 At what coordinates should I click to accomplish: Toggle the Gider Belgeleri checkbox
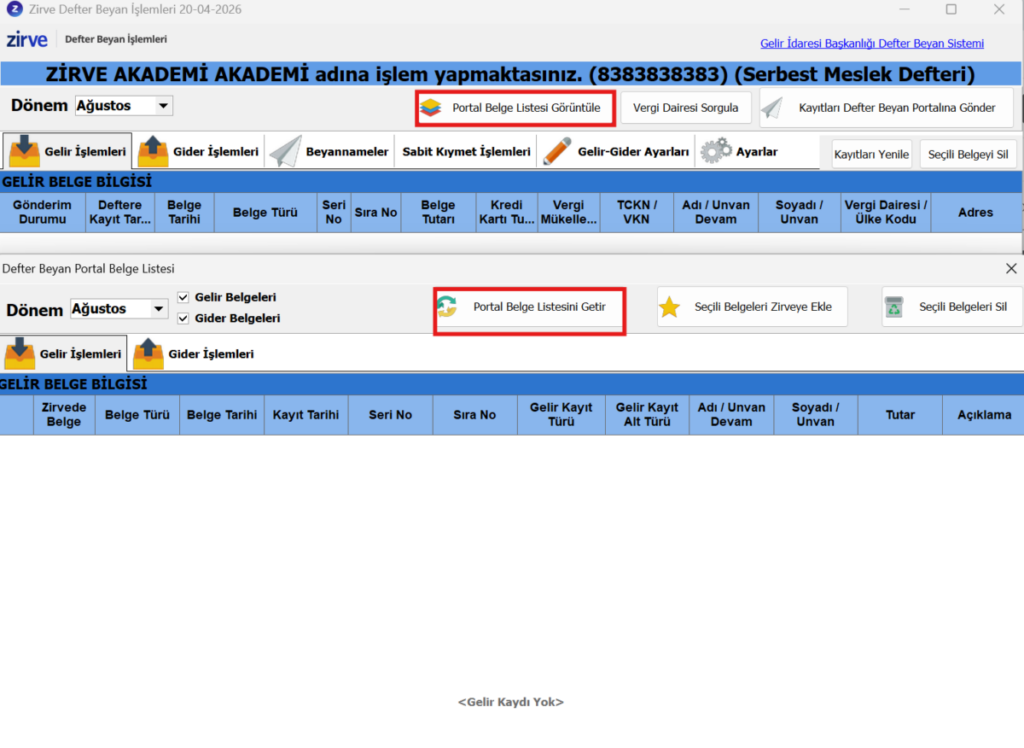(183, 318)
